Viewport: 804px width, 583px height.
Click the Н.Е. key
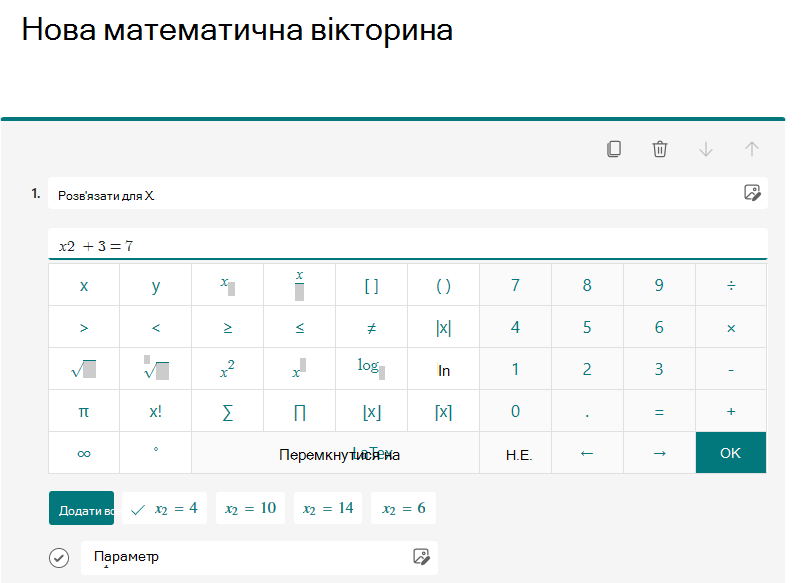click(515, 453)
